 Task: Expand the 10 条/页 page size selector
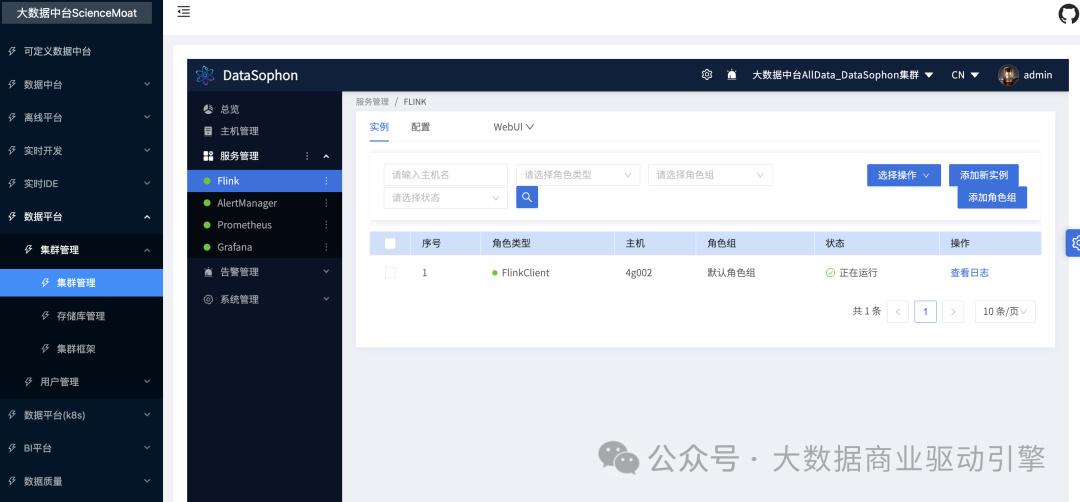pos(1005,312)
